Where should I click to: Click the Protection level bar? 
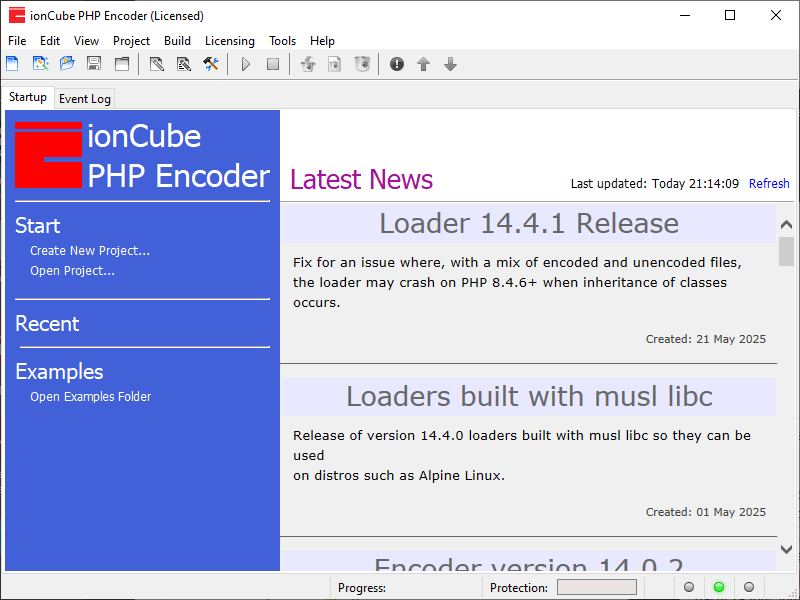(596, 587)
